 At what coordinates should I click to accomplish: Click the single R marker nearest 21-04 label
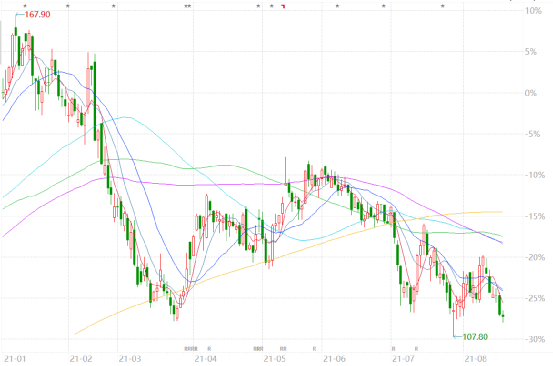coord(209,349)
